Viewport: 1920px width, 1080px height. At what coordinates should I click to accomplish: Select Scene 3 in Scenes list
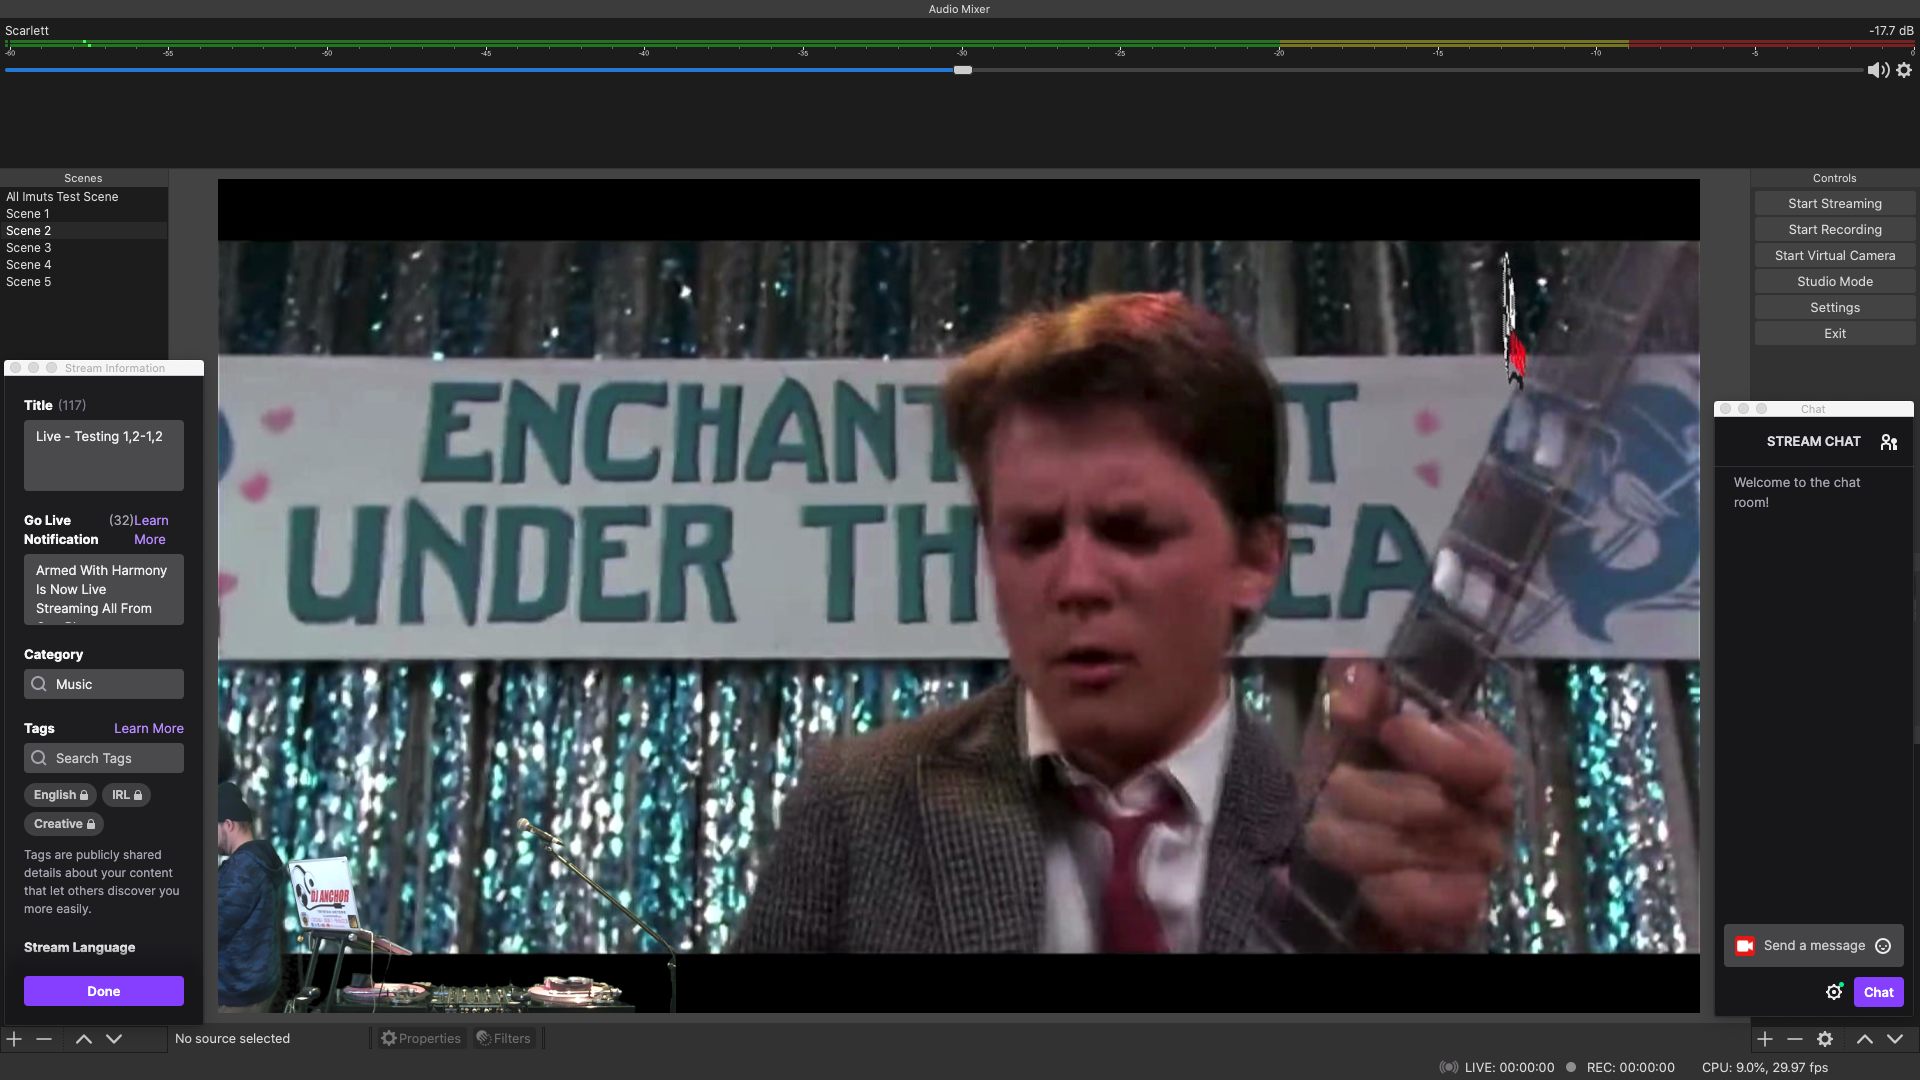coord(84,248)
